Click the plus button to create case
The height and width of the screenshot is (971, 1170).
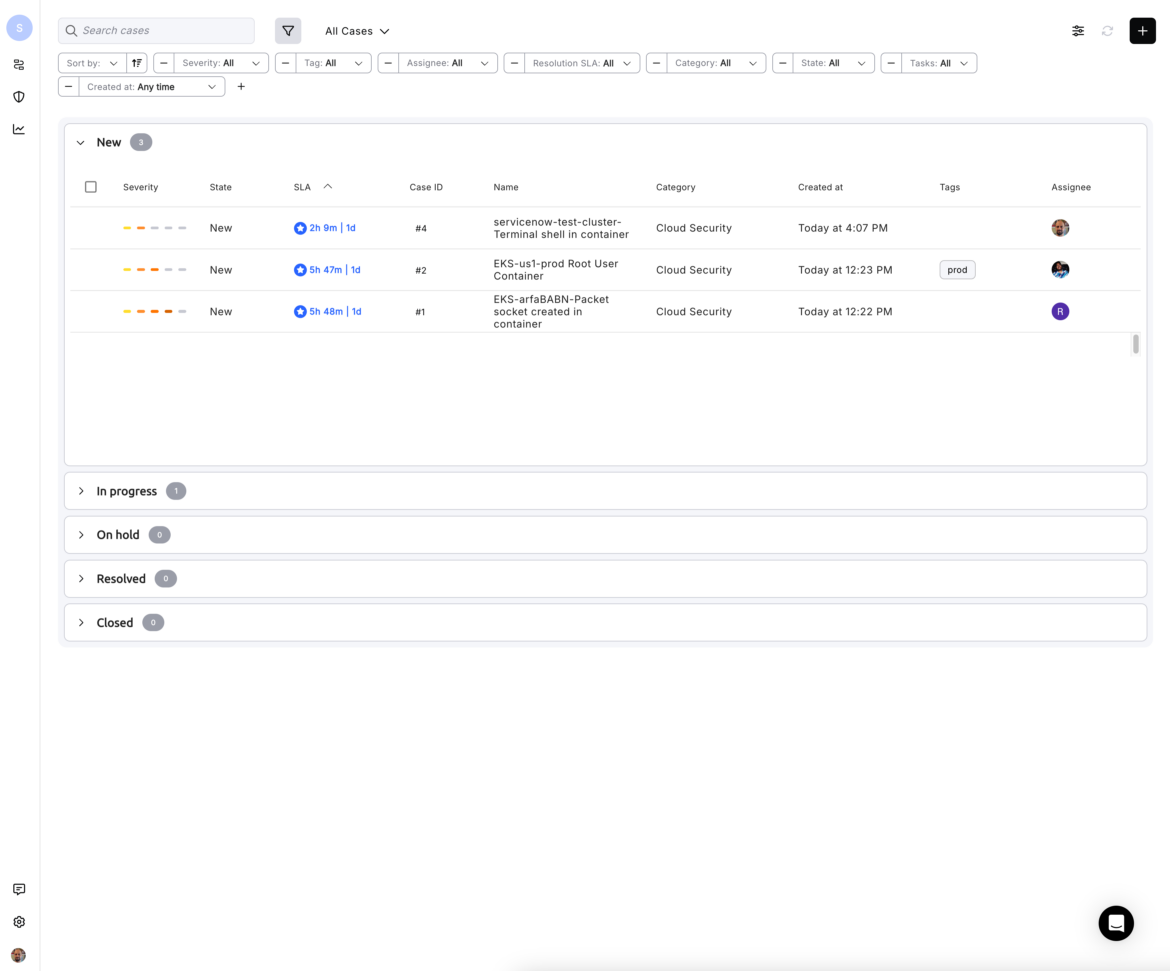click(x=1142, y=31)
